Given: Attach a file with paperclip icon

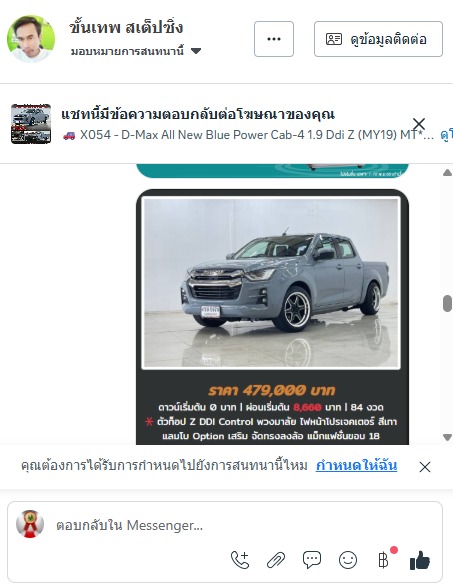Looking at the screenshot, I should click(x=276, y=560).
